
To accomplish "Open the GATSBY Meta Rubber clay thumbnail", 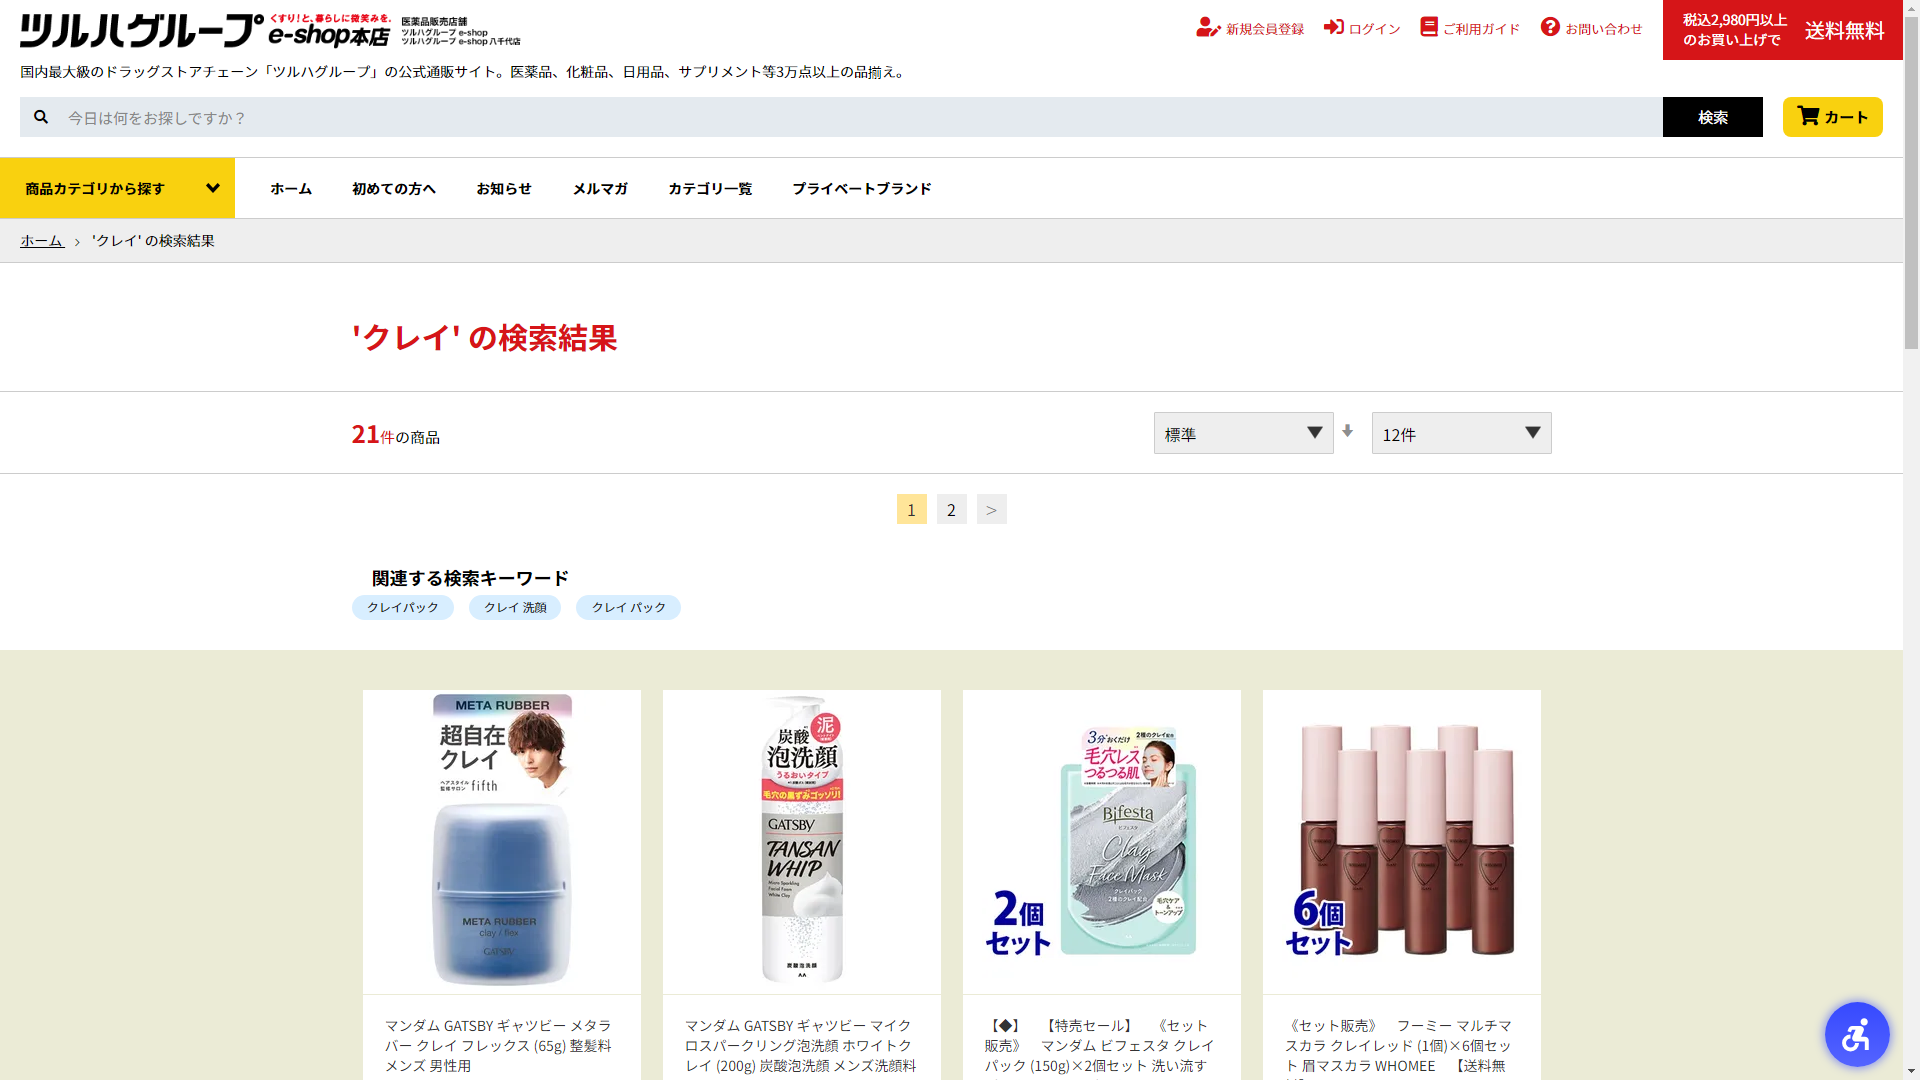I will coord(501,841).
